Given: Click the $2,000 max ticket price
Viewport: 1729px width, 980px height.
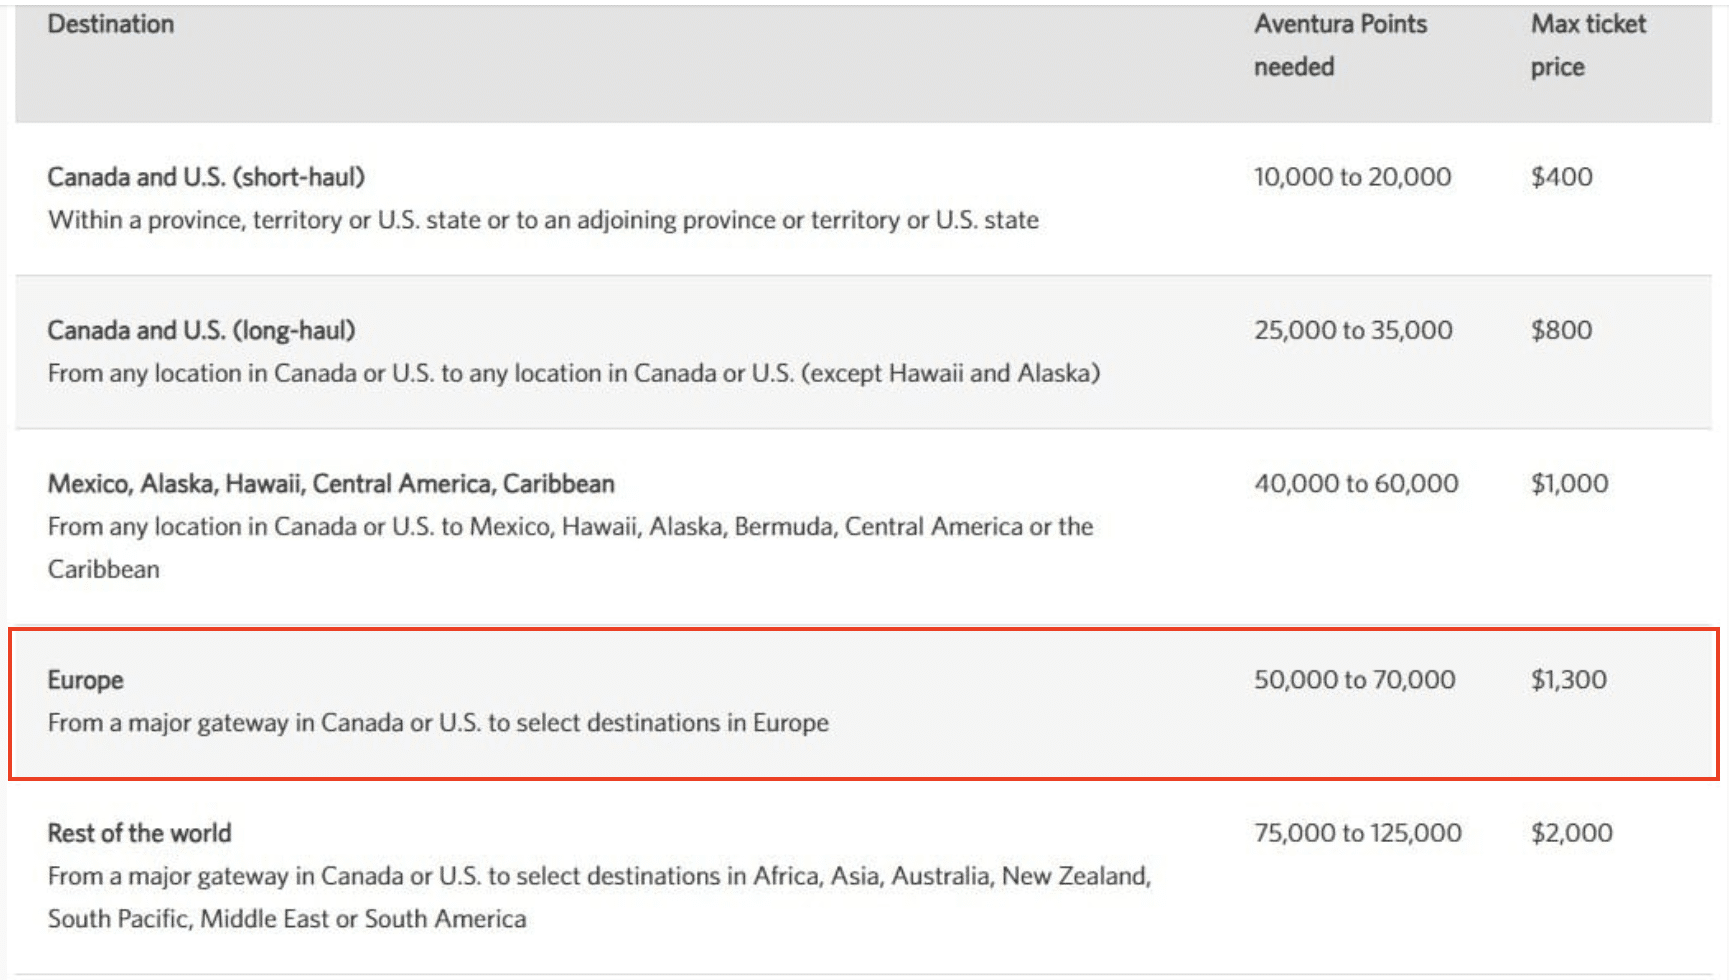Looking at the screenshot, I should click(x=1571, y=833).
